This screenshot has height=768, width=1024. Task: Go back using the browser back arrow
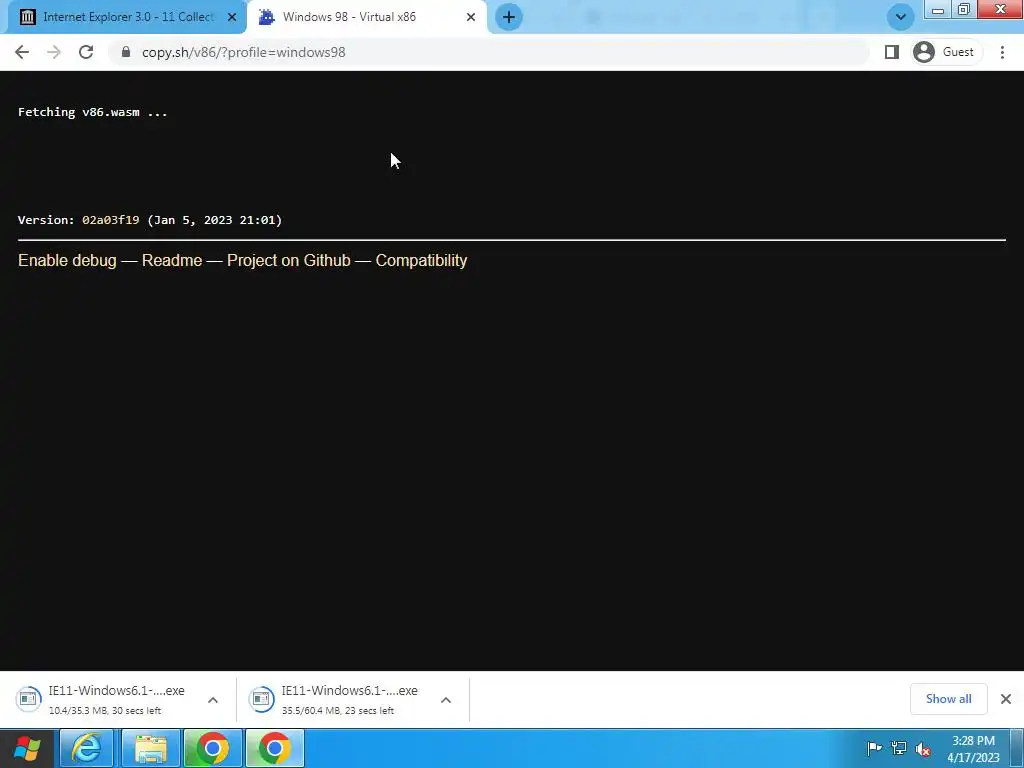pyautogui.click(x=22, y=52)
